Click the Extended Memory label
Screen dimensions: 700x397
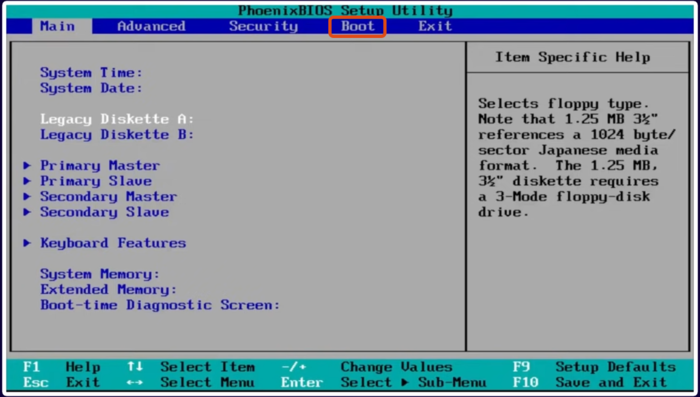[108, 289]
